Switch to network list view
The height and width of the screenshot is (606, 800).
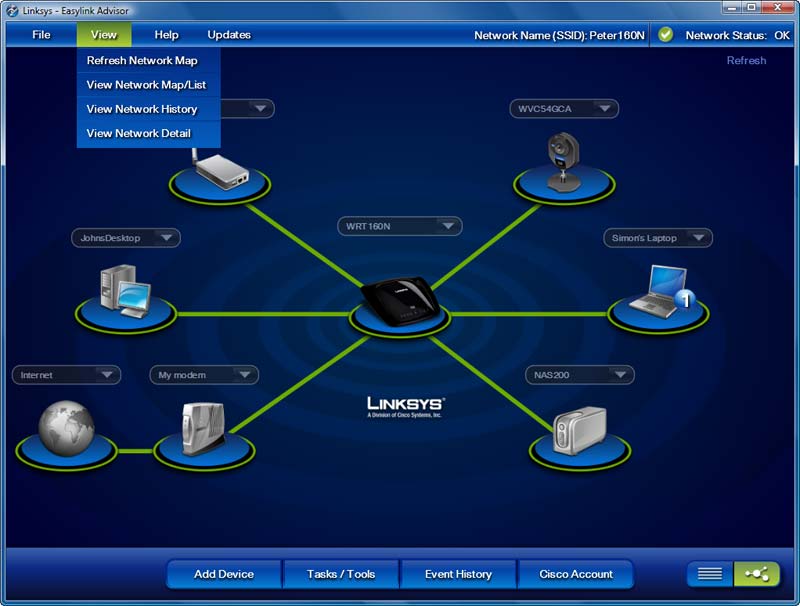(x=710, y=574)
